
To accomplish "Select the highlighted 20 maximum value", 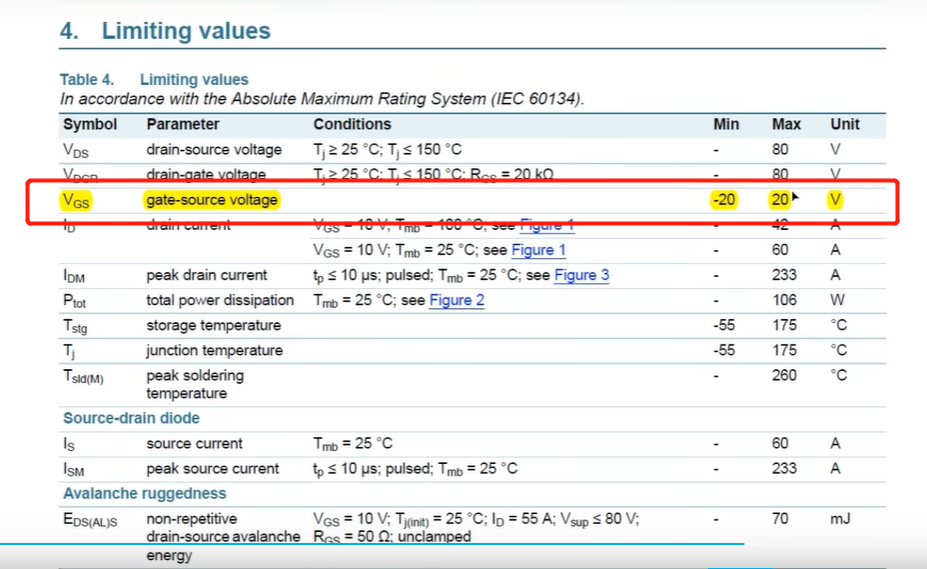I will click(780, 200).
